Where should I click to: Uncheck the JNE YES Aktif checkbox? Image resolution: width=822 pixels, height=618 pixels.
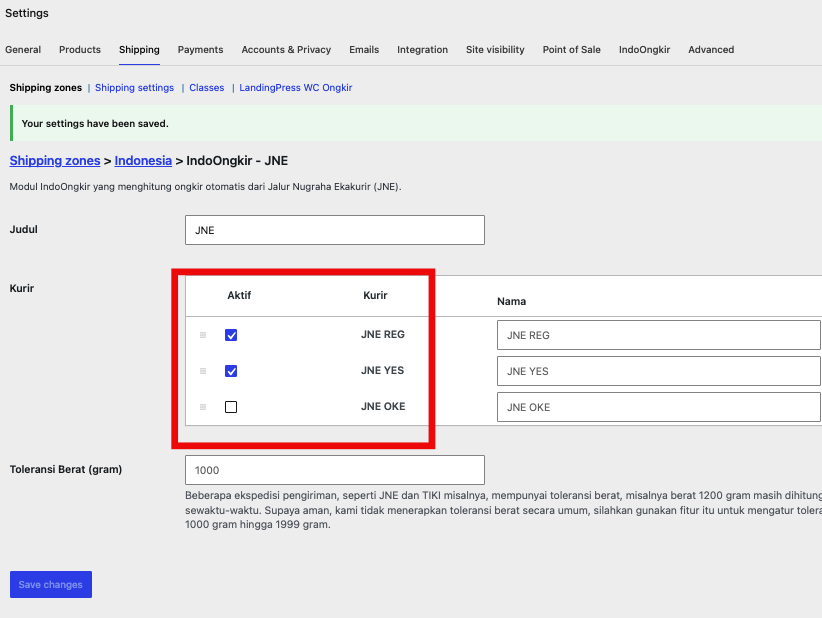tap(231, 371)
